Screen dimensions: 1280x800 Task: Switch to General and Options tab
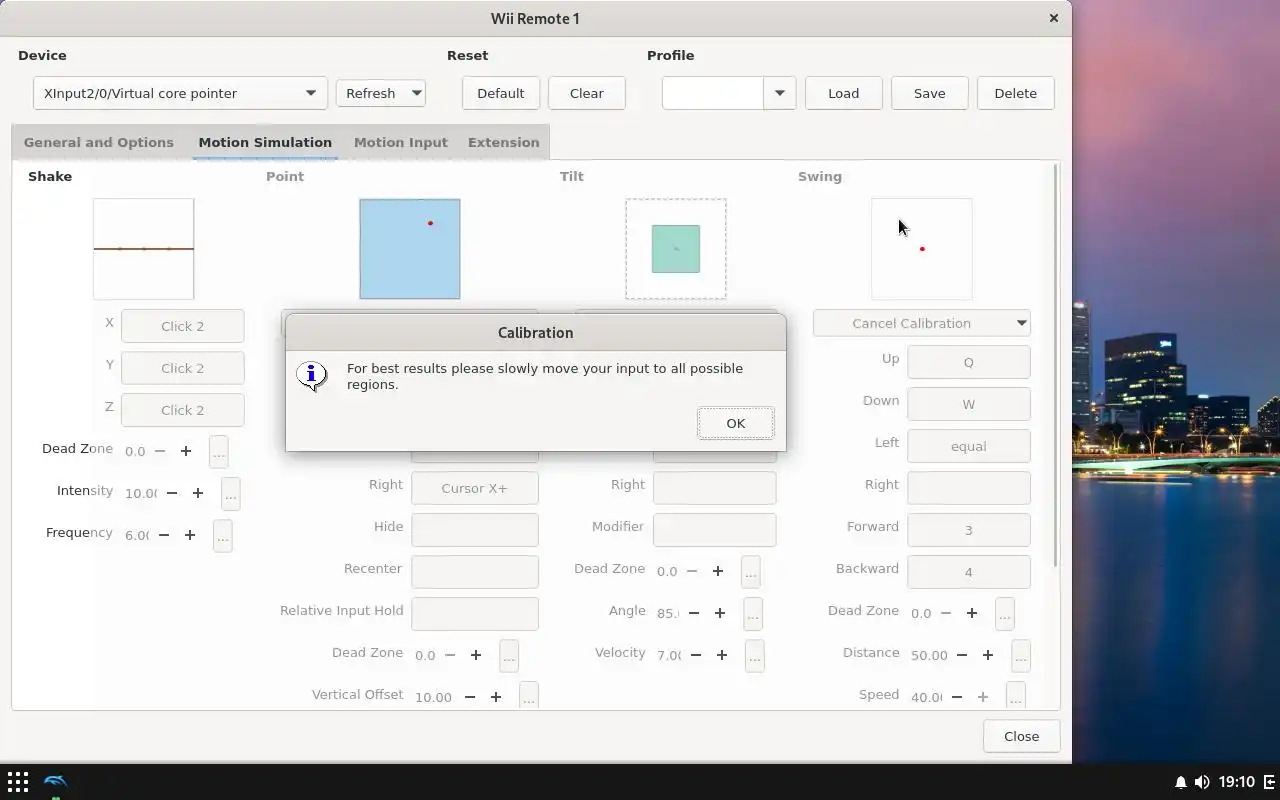[98, 142]
